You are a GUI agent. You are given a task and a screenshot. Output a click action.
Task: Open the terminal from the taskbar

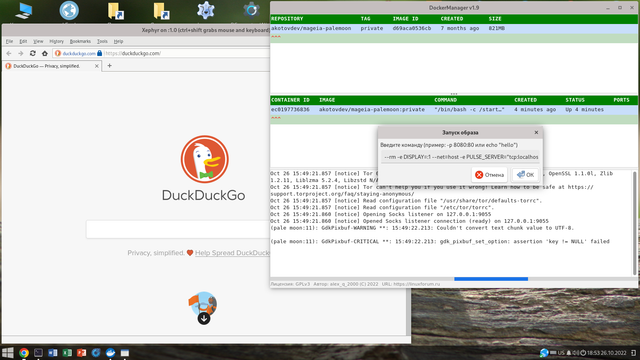click(x=38, y=353)
